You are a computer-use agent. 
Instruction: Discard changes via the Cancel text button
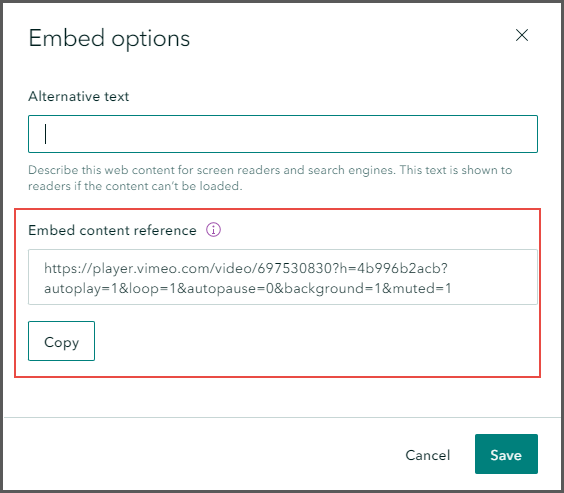point(428,455)
